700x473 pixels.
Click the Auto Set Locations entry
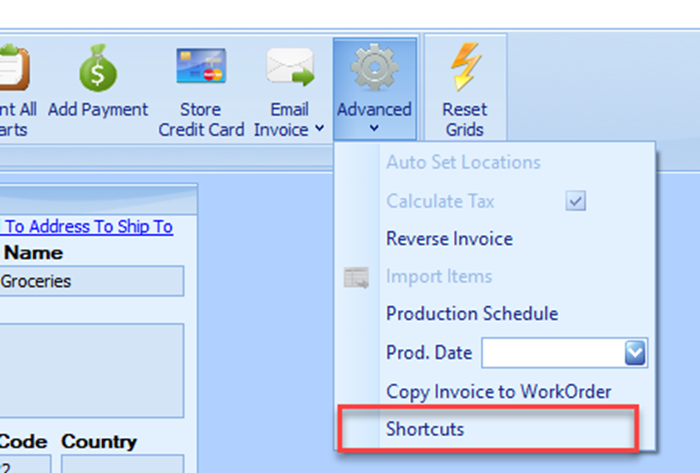(x=463, y=162)
